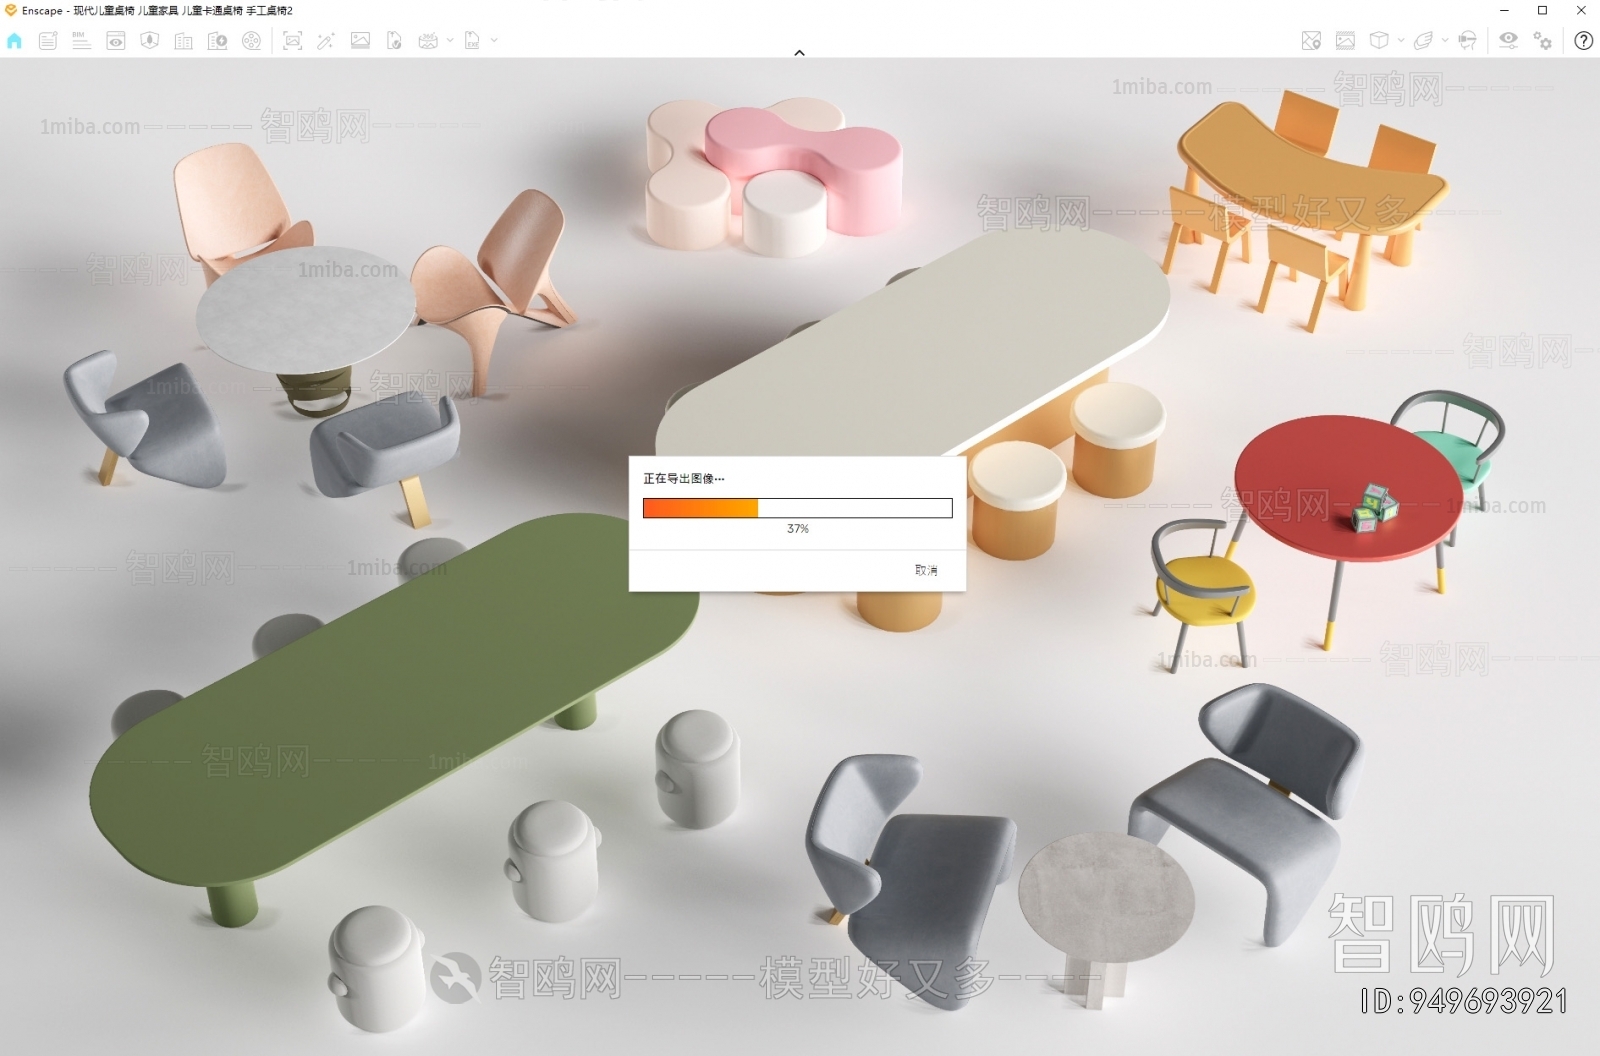
Task: Open the Help question mark
Action: tap(1584, 41)
